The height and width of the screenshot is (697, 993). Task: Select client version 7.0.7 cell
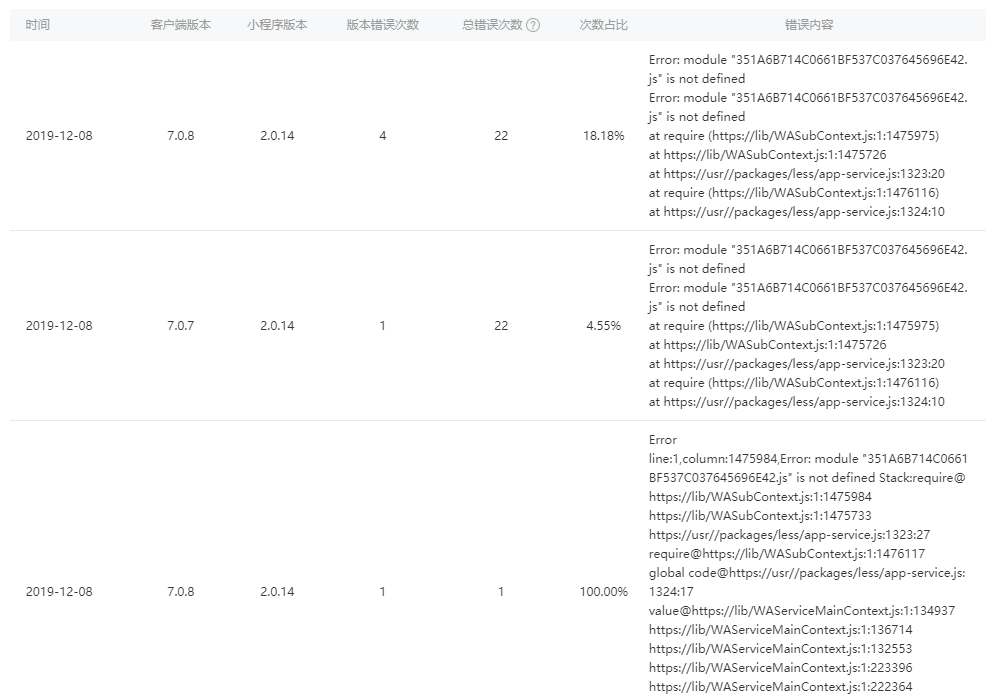[180, 325]
